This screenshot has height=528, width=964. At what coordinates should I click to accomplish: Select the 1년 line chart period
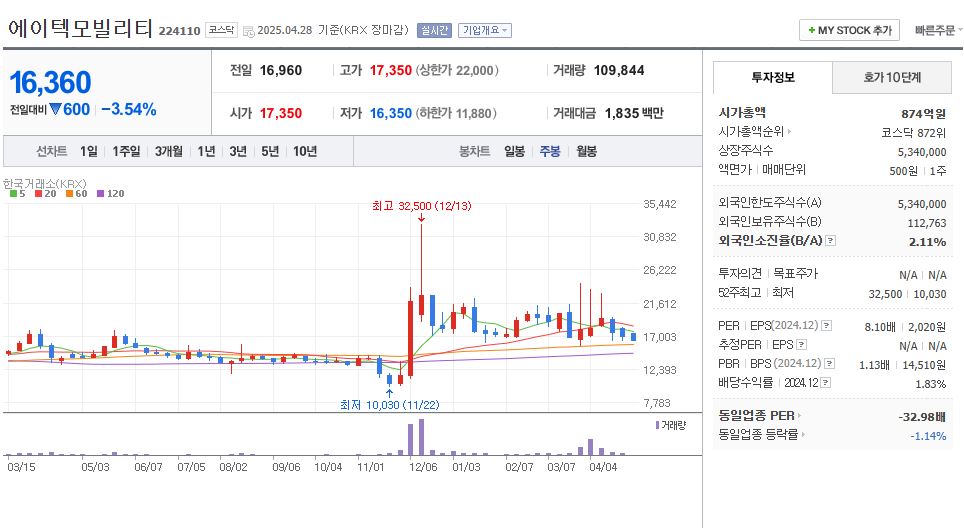point(206,151)
